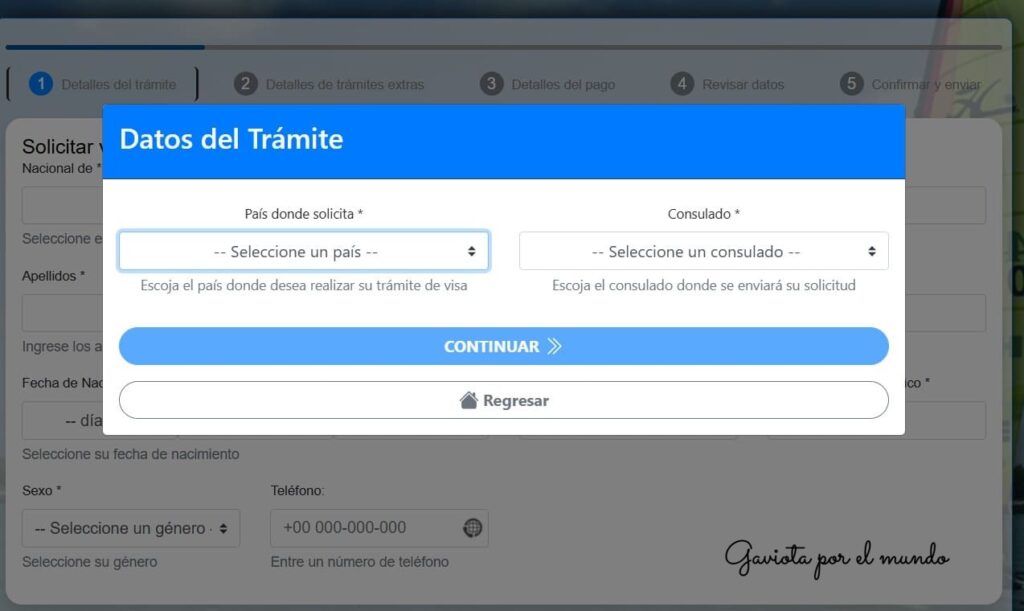Click inside the Teléfono phone number field
Screen dimensions: 1024x611
[370, 528]
